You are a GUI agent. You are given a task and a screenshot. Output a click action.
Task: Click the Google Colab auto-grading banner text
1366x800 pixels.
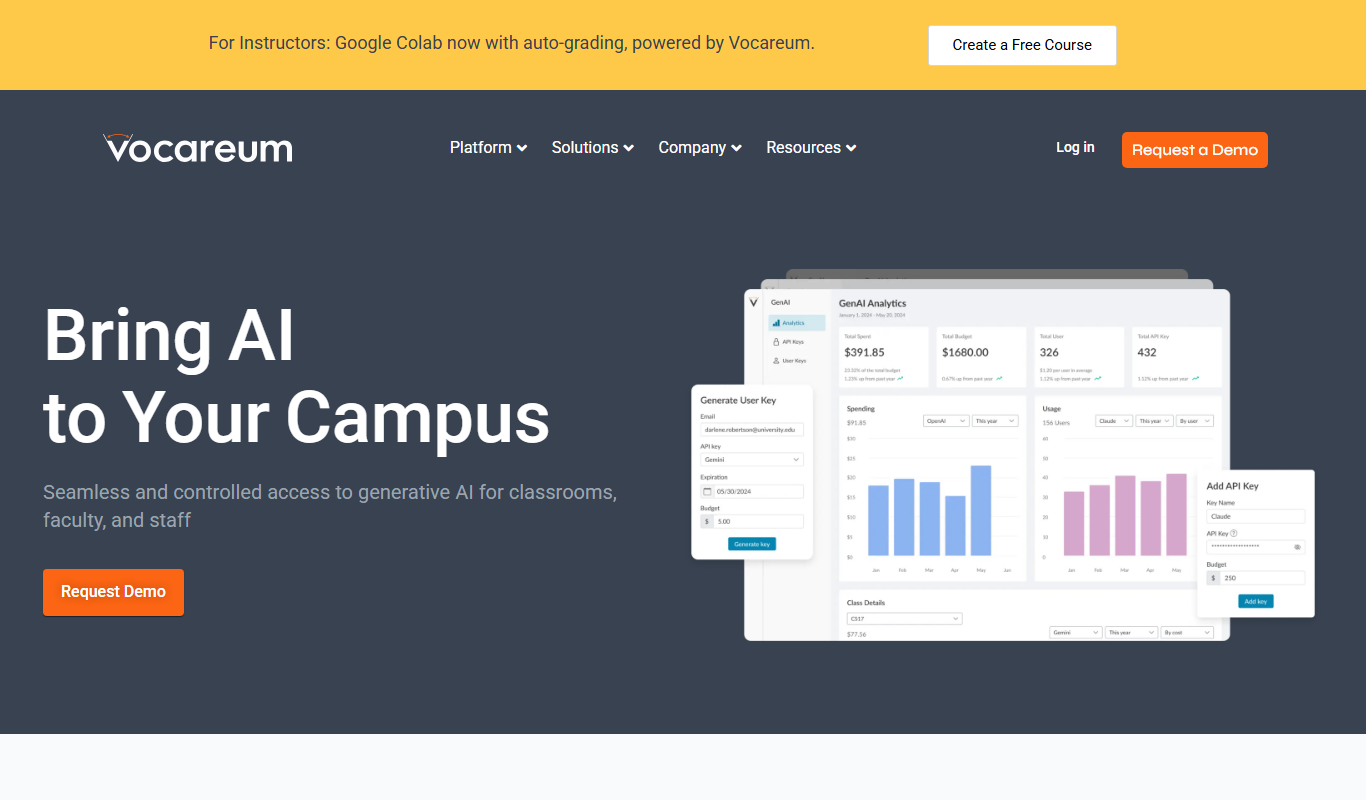tap(512, 43)
